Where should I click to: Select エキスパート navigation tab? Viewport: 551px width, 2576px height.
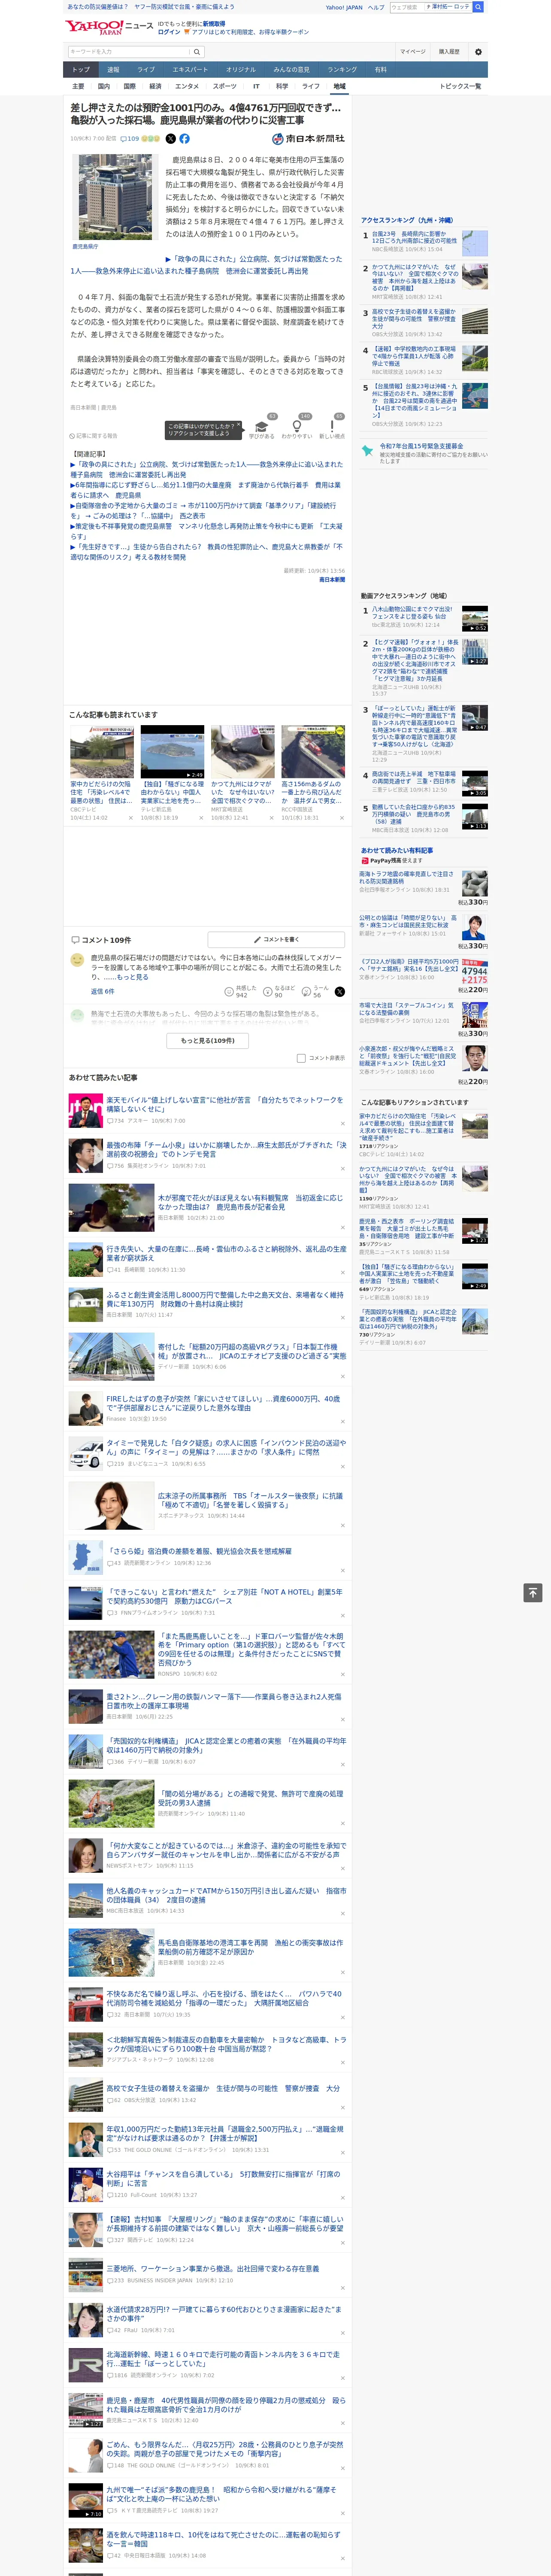pyautogui.click(x=190, y=70)
